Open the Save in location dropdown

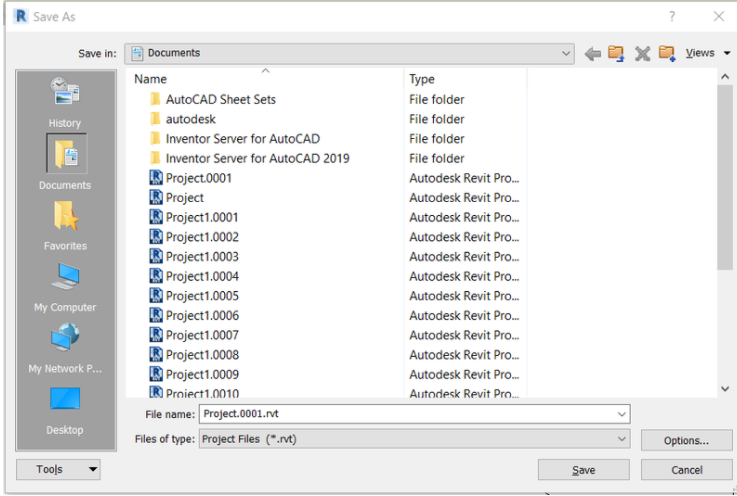[x=349, y=53]
